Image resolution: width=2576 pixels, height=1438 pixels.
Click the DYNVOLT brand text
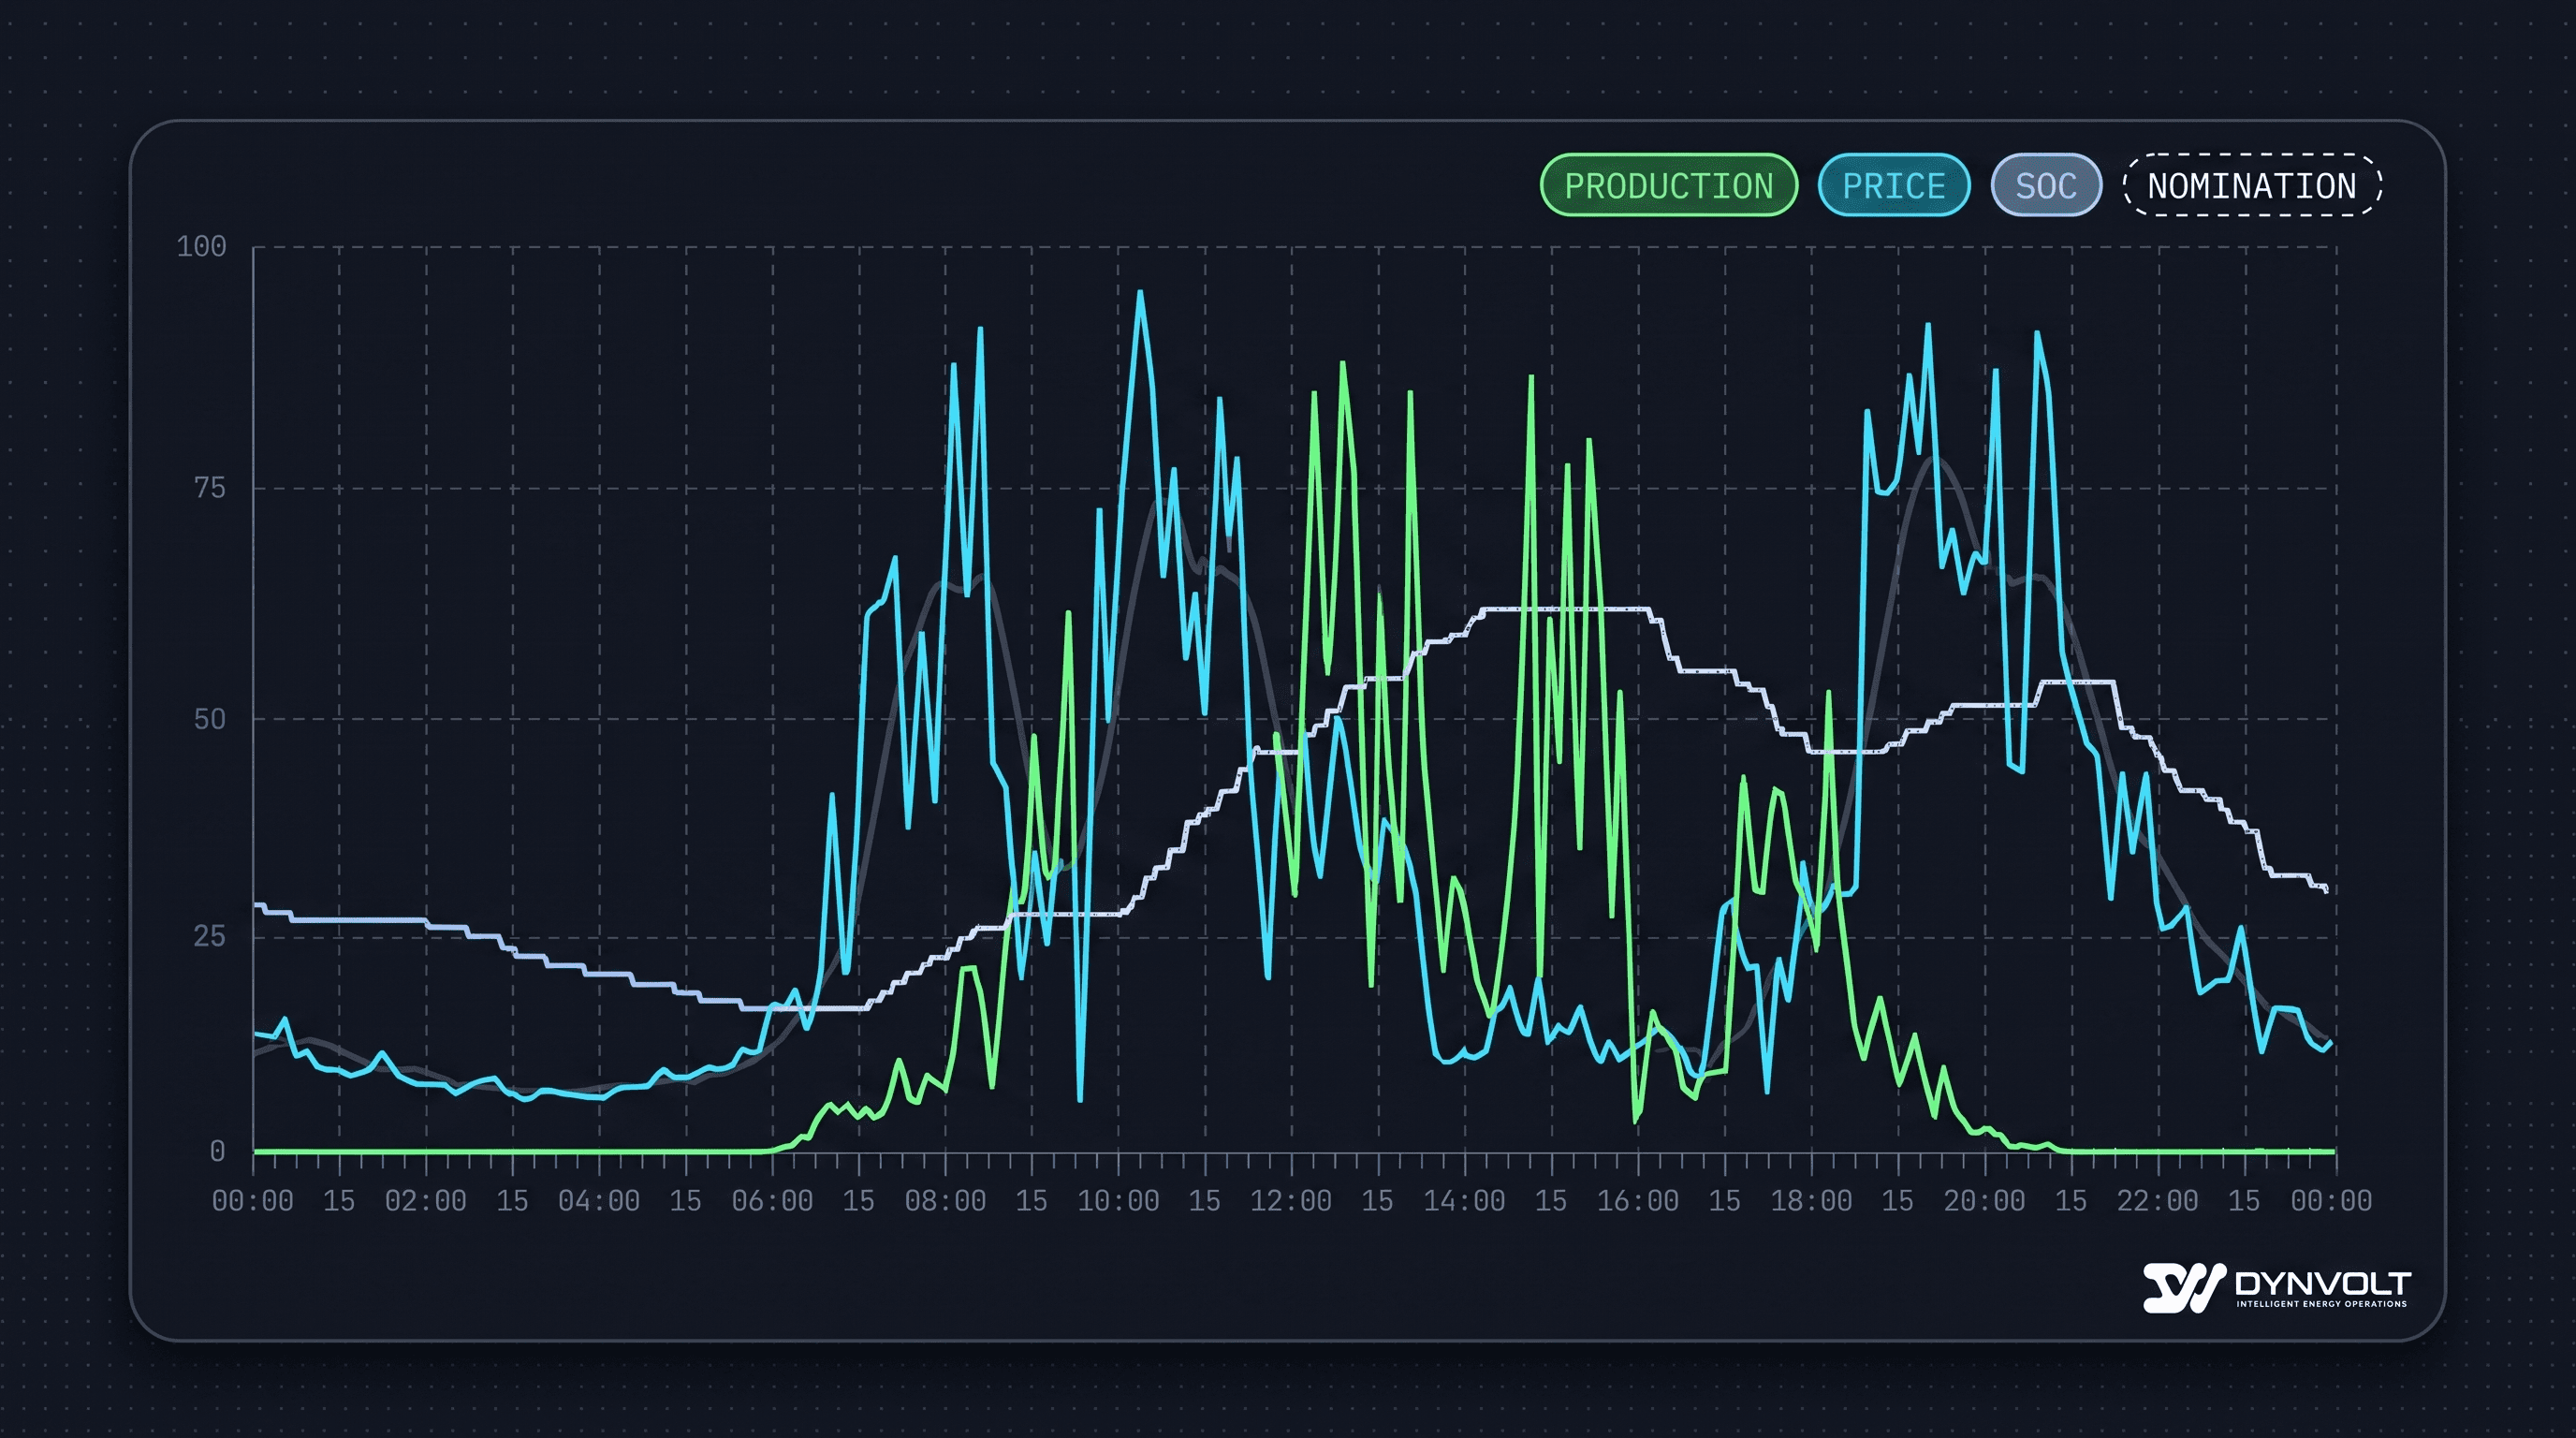click(x=2323, y=1283)
